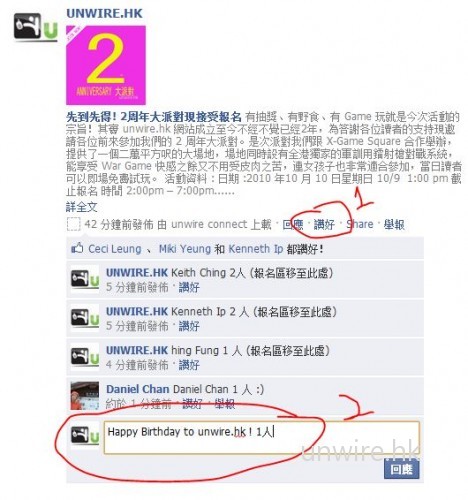Click the avatar beside the comment box
Screen dimensions: 468x500
(x=85, y=435)
